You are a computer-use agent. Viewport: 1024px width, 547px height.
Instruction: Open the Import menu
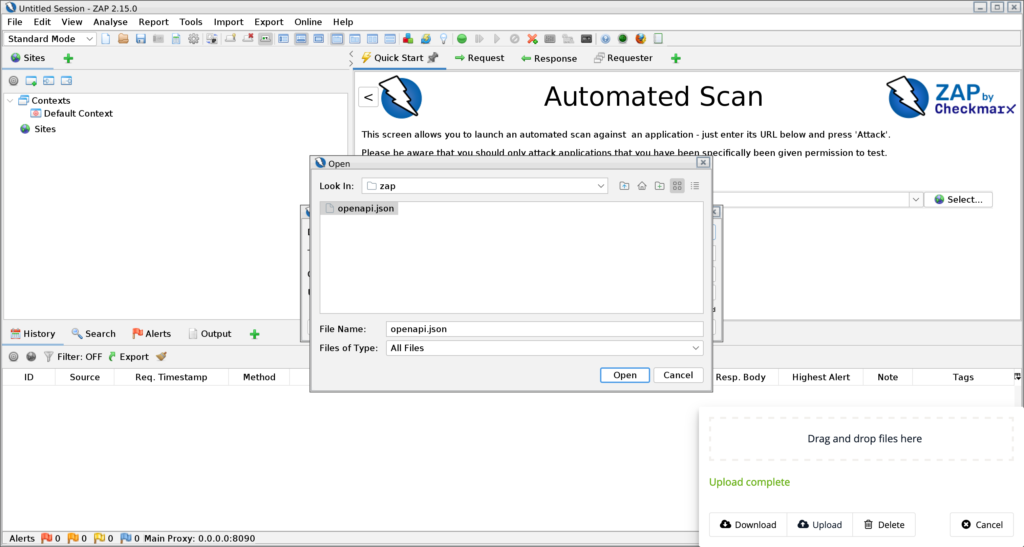coord(229,22)
